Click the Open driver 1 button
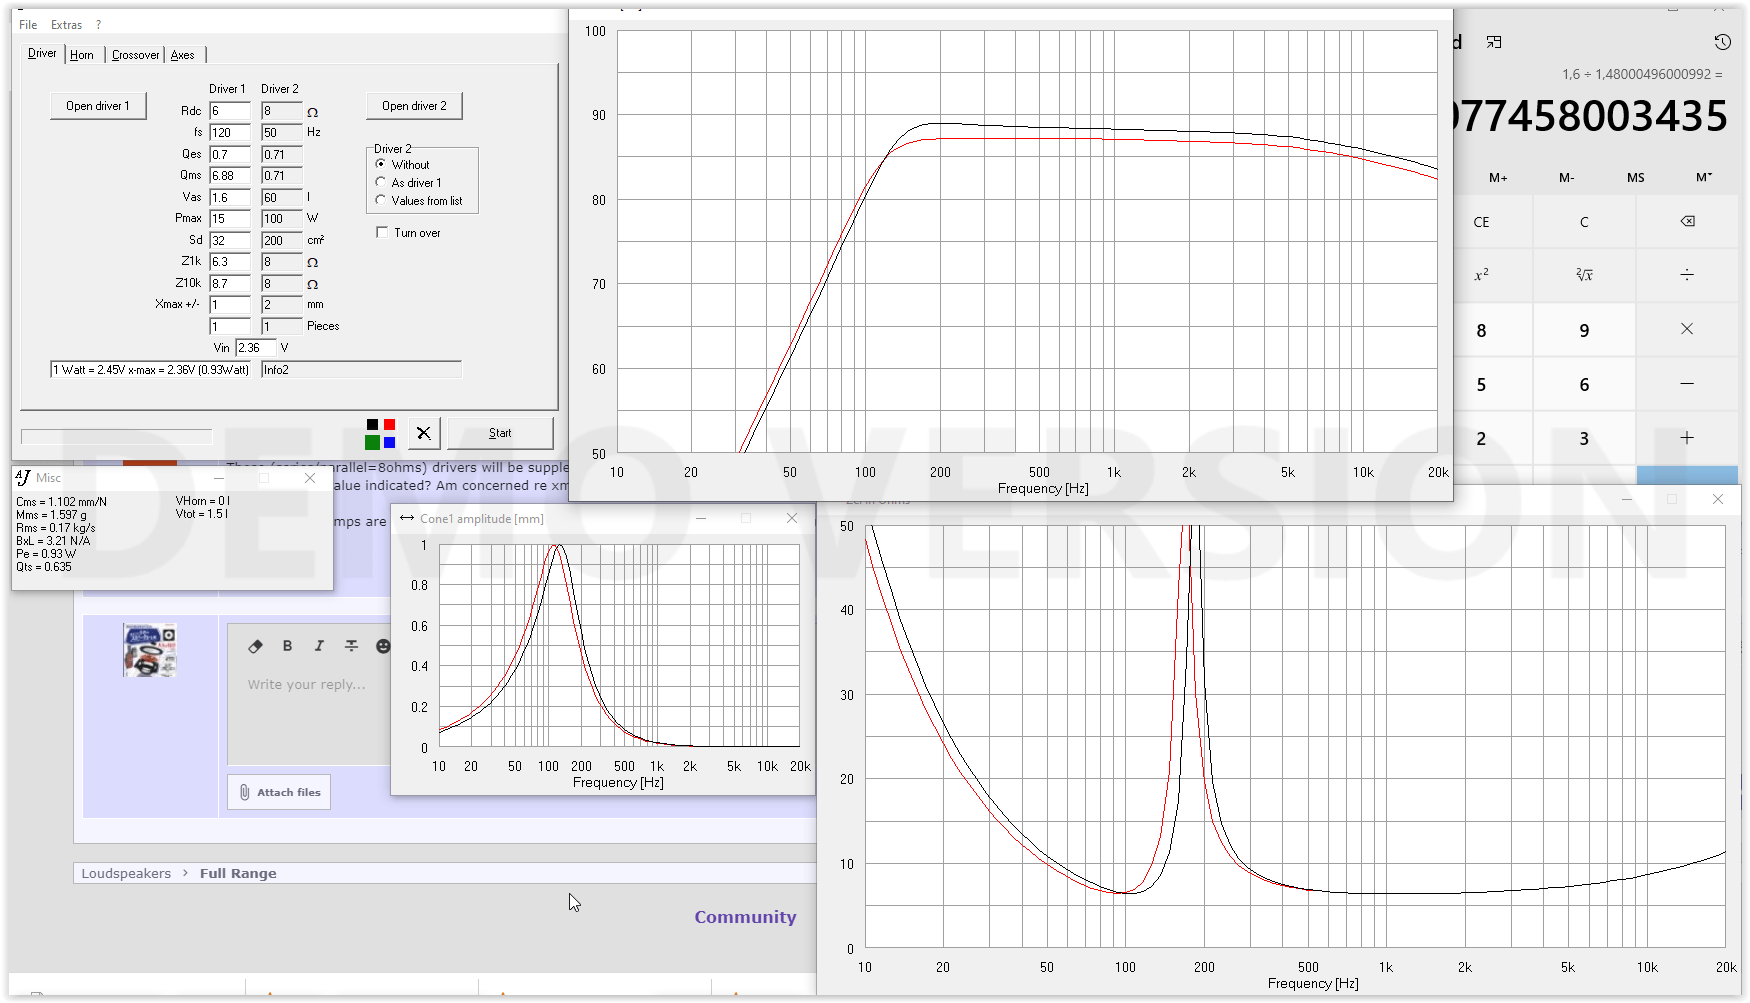The width and height of the screenshot is (1750, 1003). (x=98, y=106)
